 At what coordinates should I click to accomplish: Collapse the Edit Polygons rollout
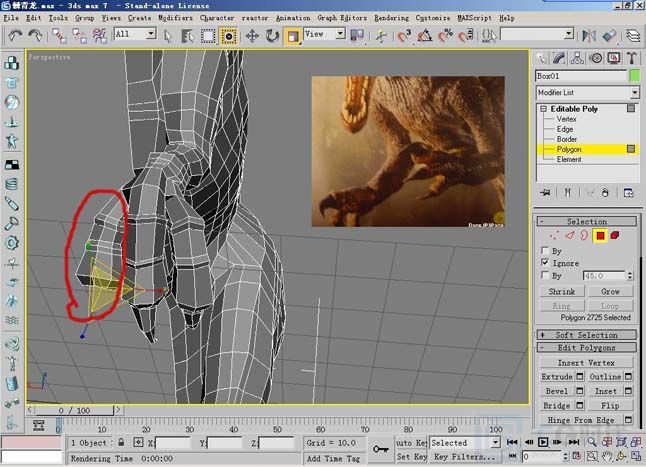(x=587, y=348)
